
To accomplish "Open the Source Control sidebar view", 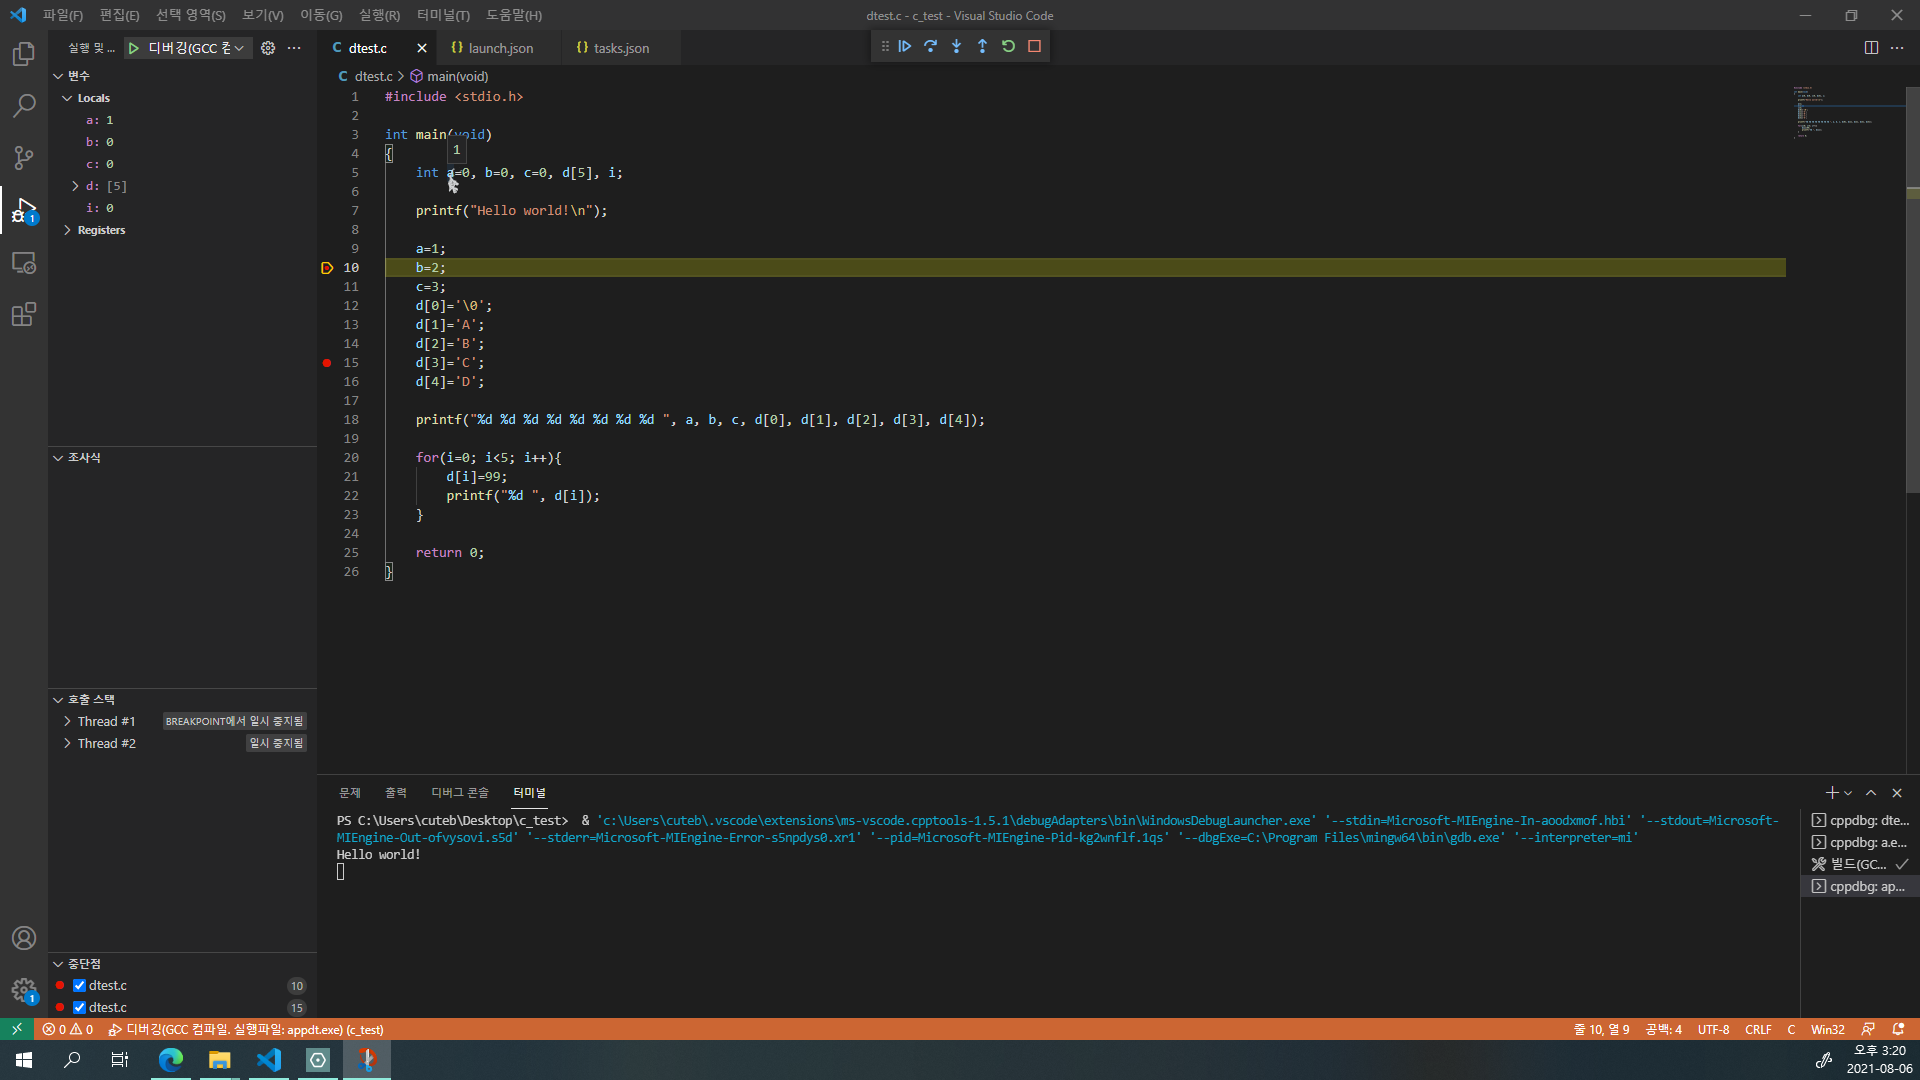I will pyautogui.click(x=24, y=157).
